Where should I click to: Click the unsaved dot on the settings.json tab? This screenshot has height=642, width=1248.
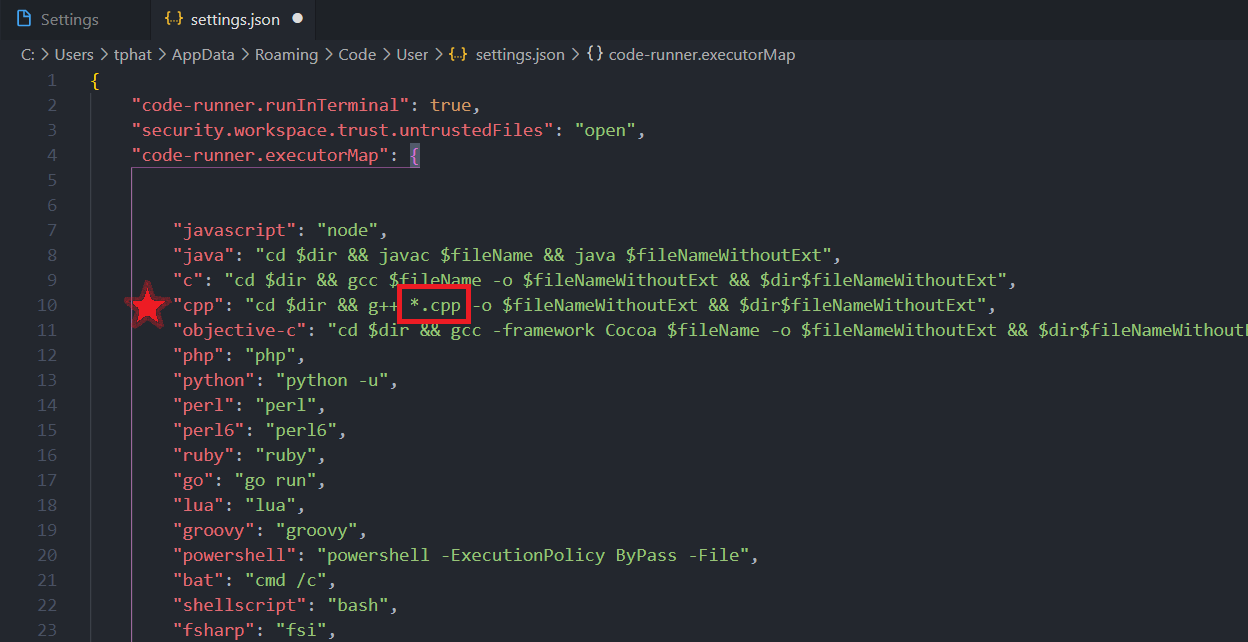298,19
